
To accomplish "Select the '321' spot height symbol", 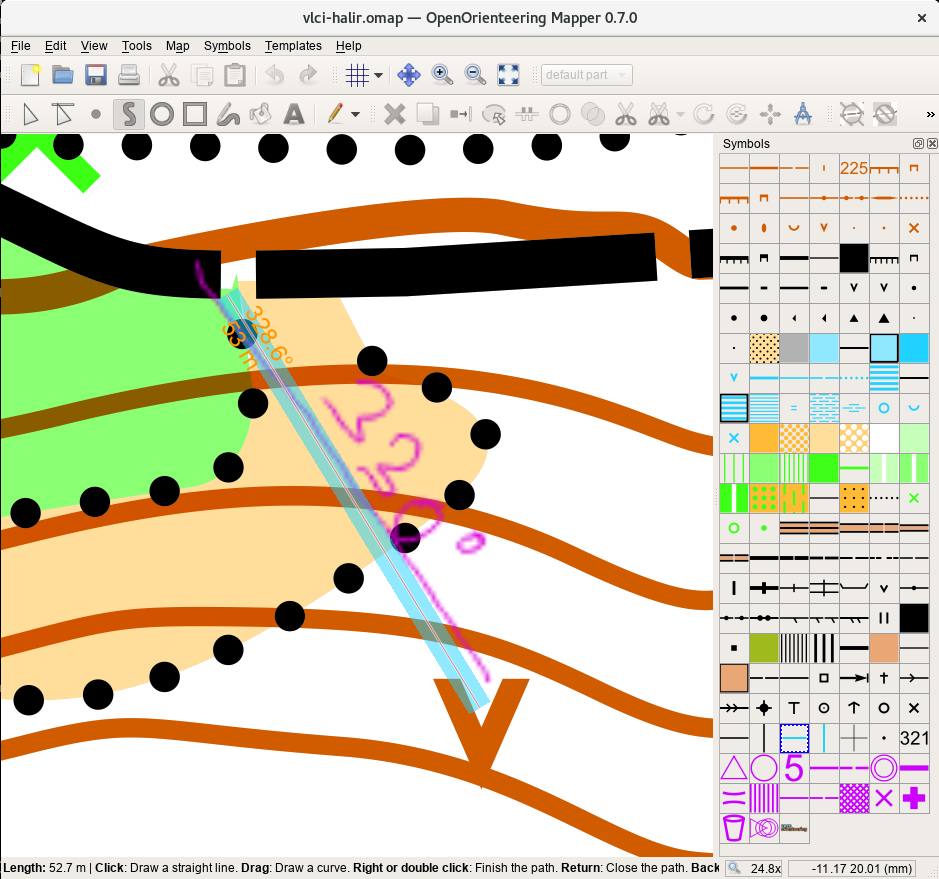I will pos(914,738).
